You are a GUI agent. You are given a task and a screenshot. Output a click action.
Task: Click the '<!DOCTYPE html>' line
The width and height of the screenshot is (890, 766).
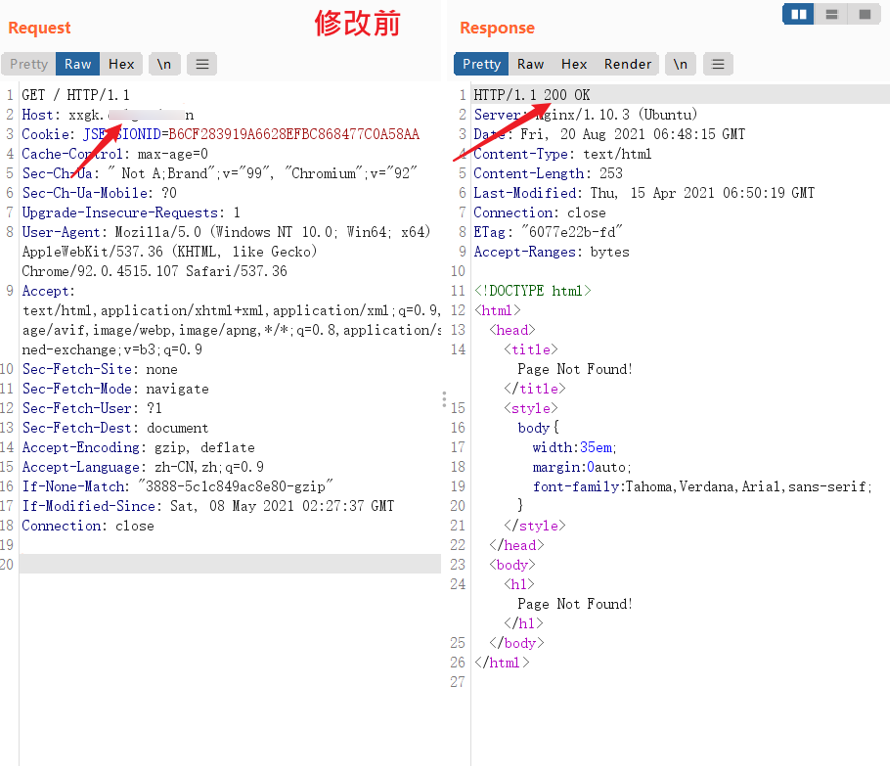[532, 291]
